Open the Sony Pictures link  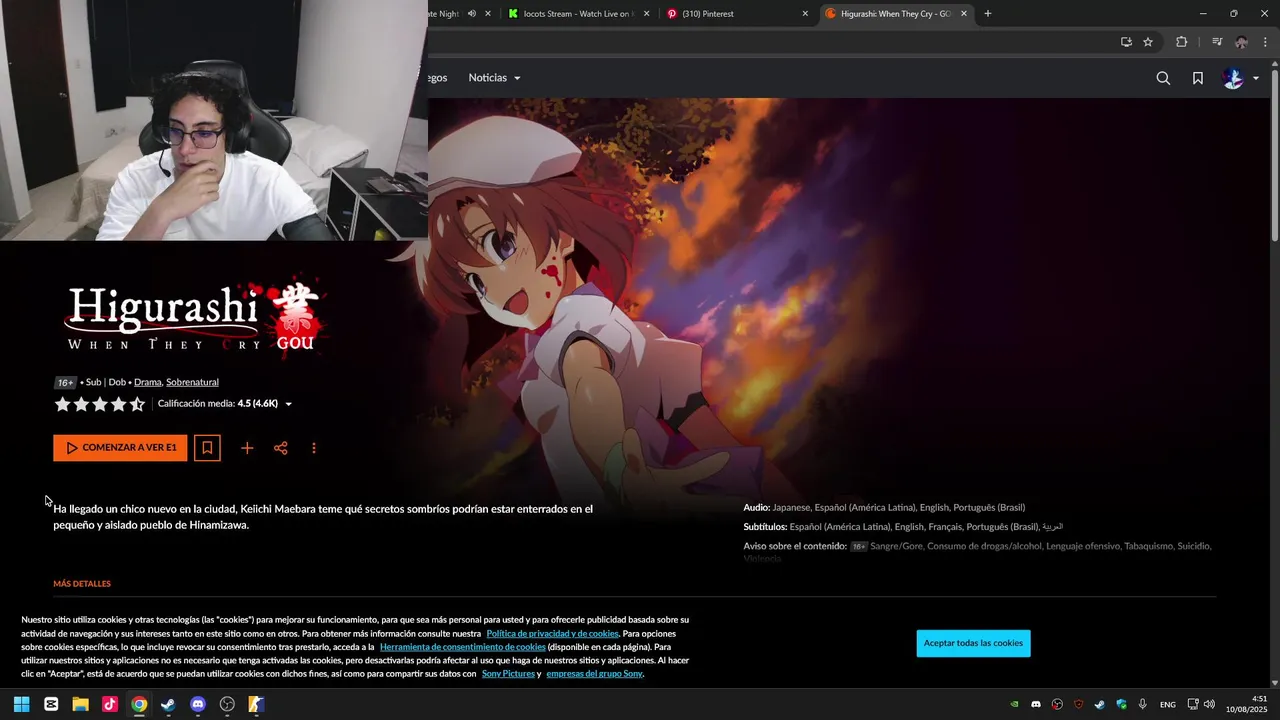pos(508,674)
